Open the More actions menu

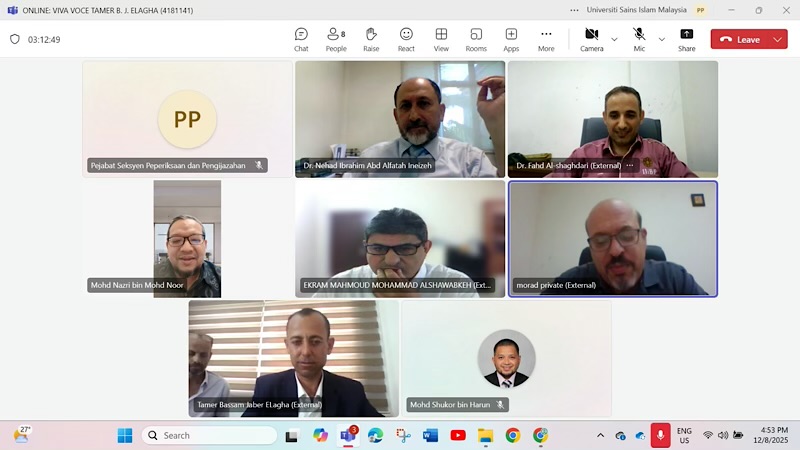tap(546, 39)
